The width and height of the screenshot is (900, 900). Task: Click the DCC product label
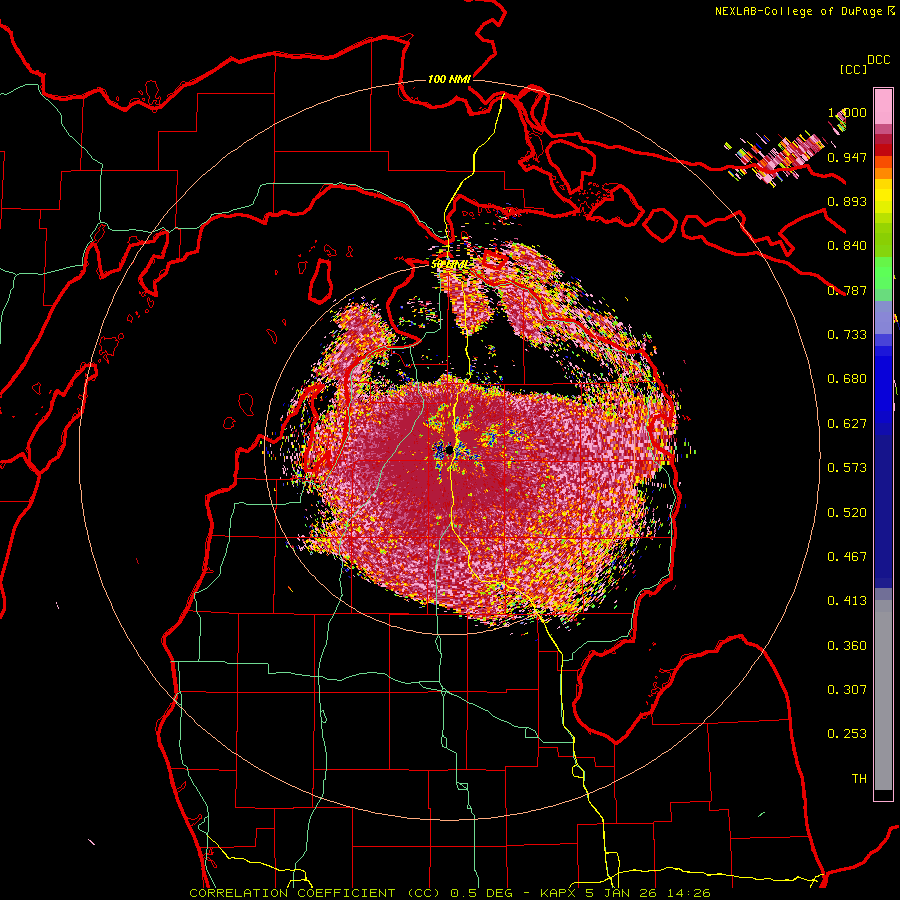(878, 60)
